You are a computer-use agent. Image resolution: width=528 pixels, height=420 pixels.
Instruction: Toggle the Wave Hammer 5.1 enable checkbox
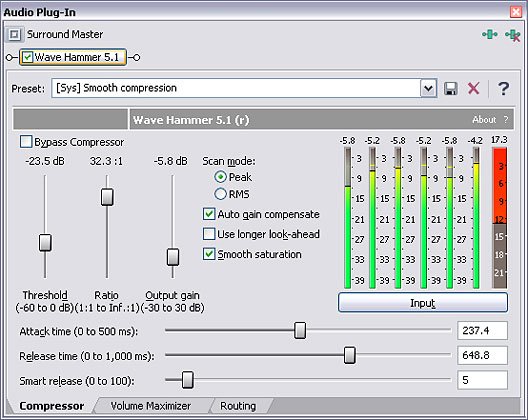point(28,57)
